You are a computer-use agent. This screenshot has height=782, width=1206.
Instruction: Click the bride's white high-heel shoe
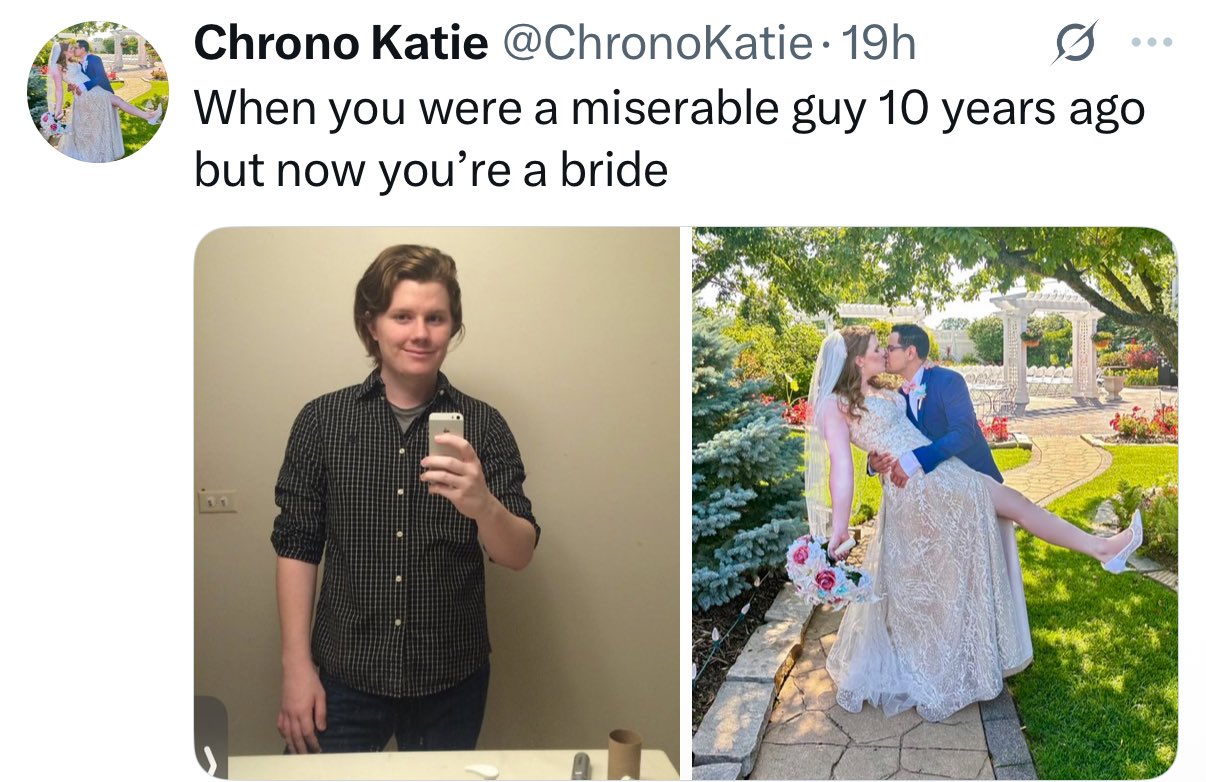[1124, 542]
